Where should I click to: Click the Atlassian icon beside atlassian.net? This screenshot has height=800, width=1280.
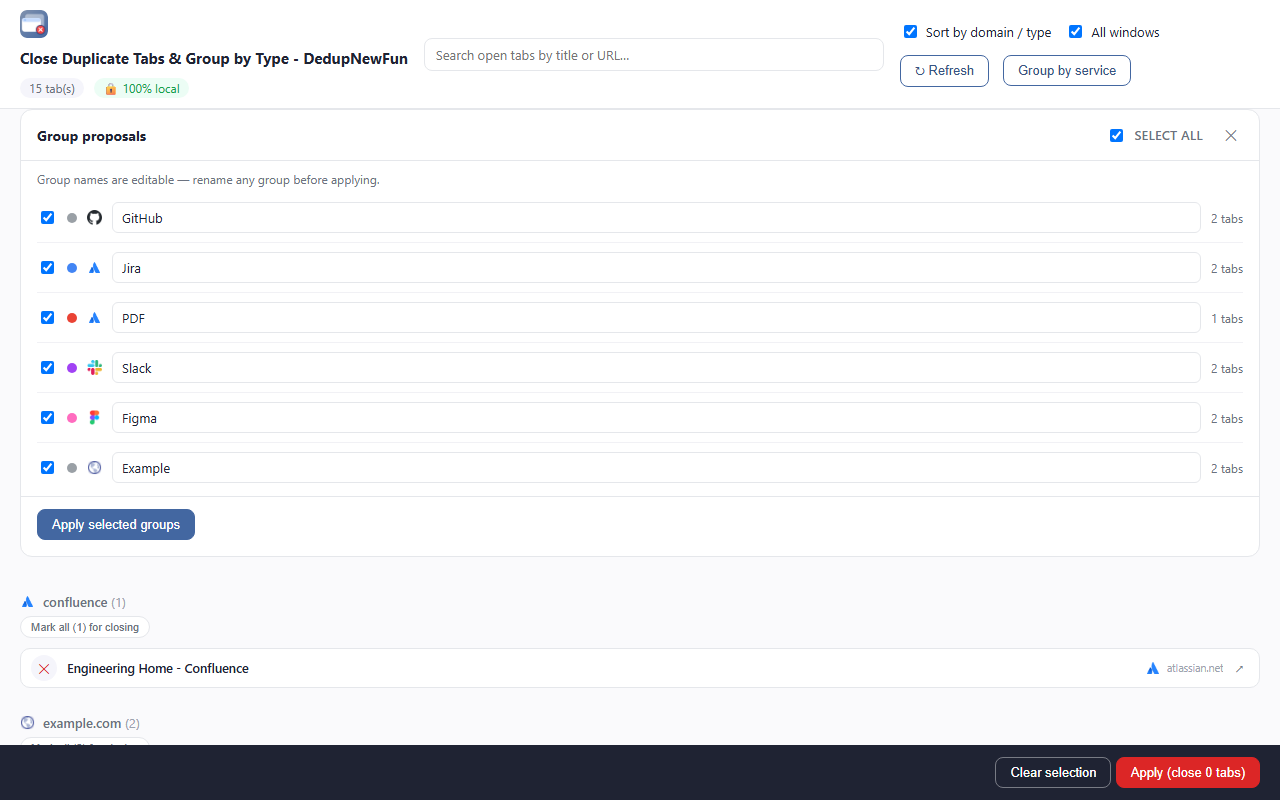click(x=1153, y=669)
